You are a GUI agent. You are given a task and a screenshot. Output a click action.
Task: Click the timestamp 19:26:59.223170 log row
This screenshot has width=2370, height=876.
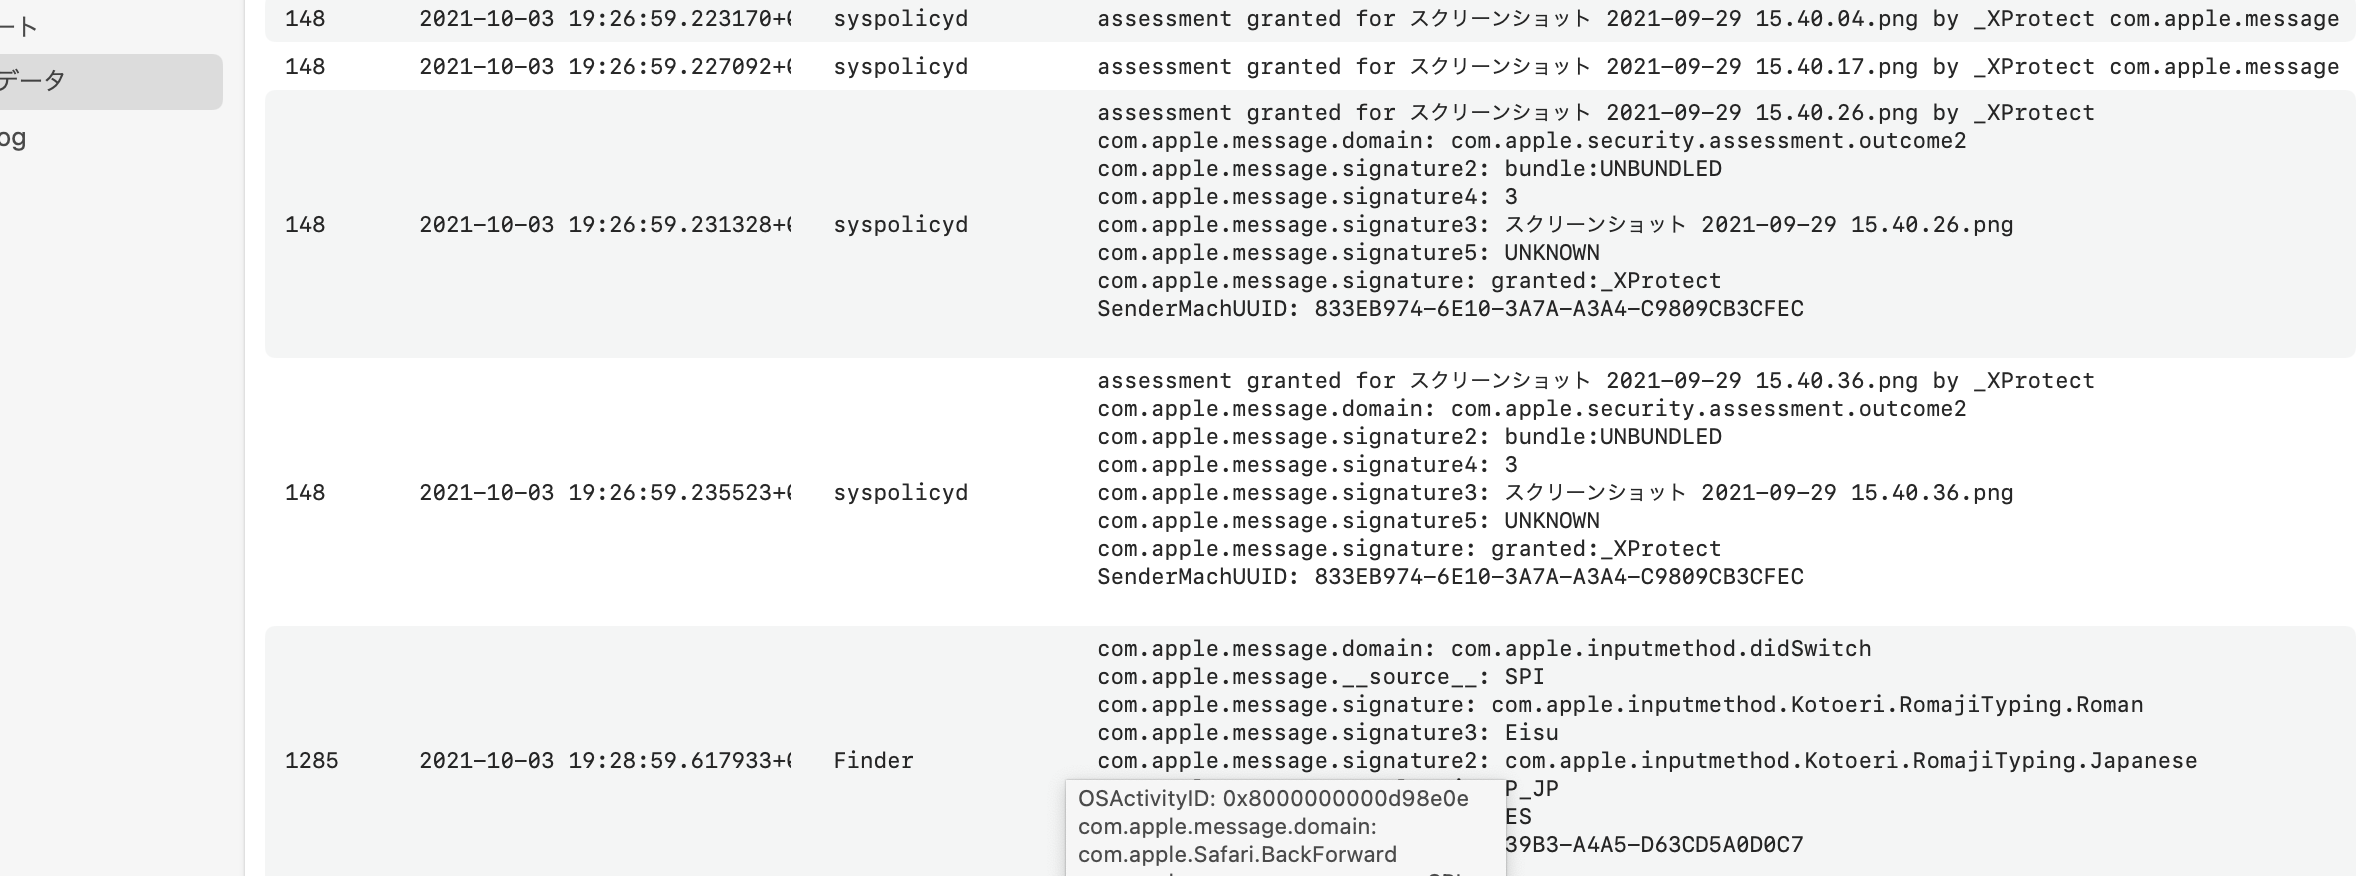point(604,19)
